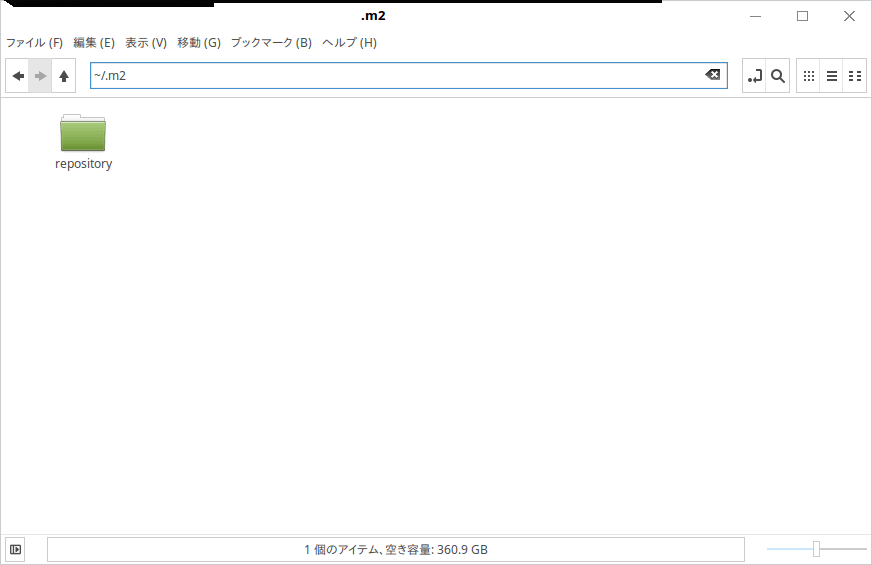Open the file search tool
872x565 pixels.
[778, 76]
